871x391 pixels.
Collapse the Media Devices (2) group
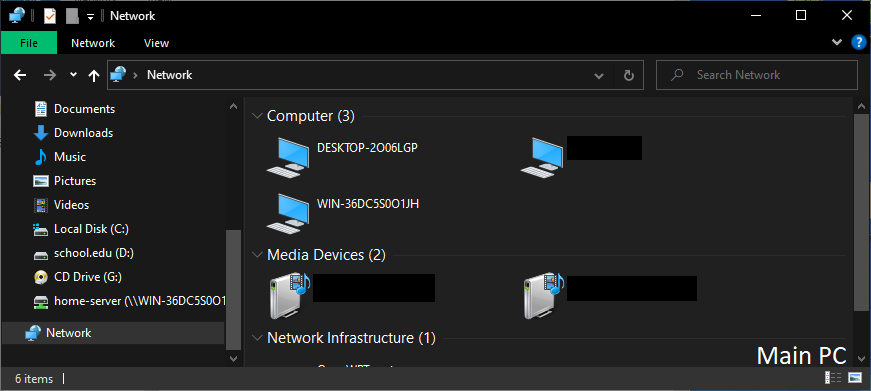click(257, 254)
